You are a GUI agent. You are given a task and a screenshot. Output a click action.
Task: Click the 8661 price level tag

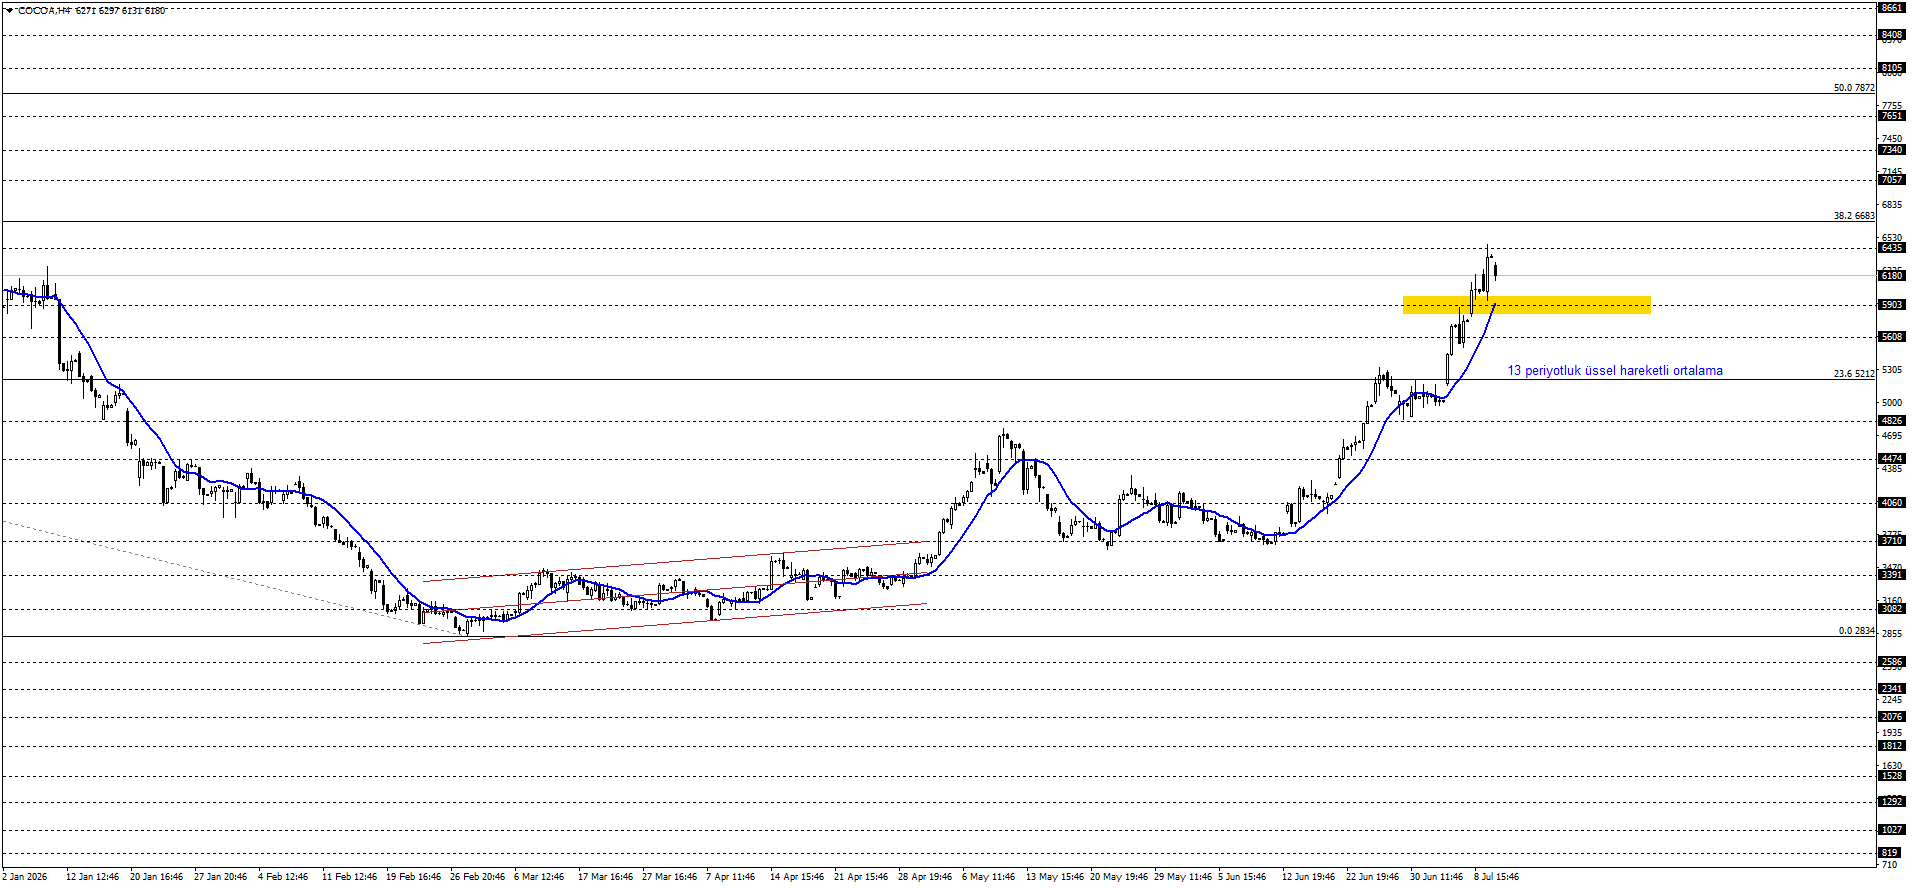click(1892, 8)
